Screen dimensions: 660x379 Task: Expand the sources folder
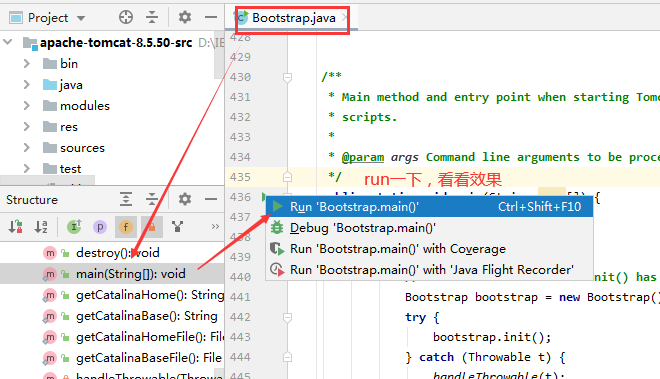click(x=27, y=147)
